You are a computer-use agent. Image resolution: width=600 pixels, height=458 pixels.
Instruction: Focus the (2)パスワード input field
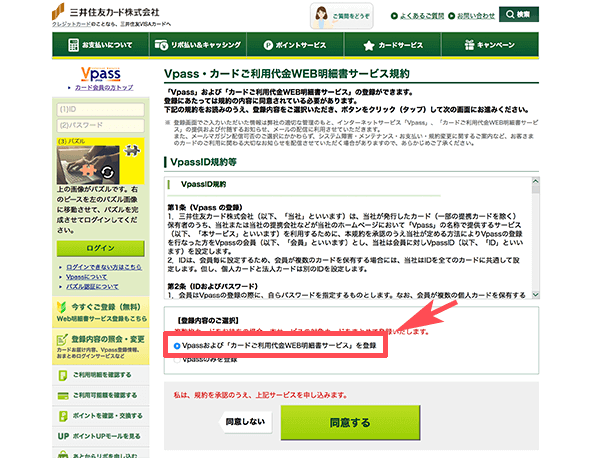101,125
